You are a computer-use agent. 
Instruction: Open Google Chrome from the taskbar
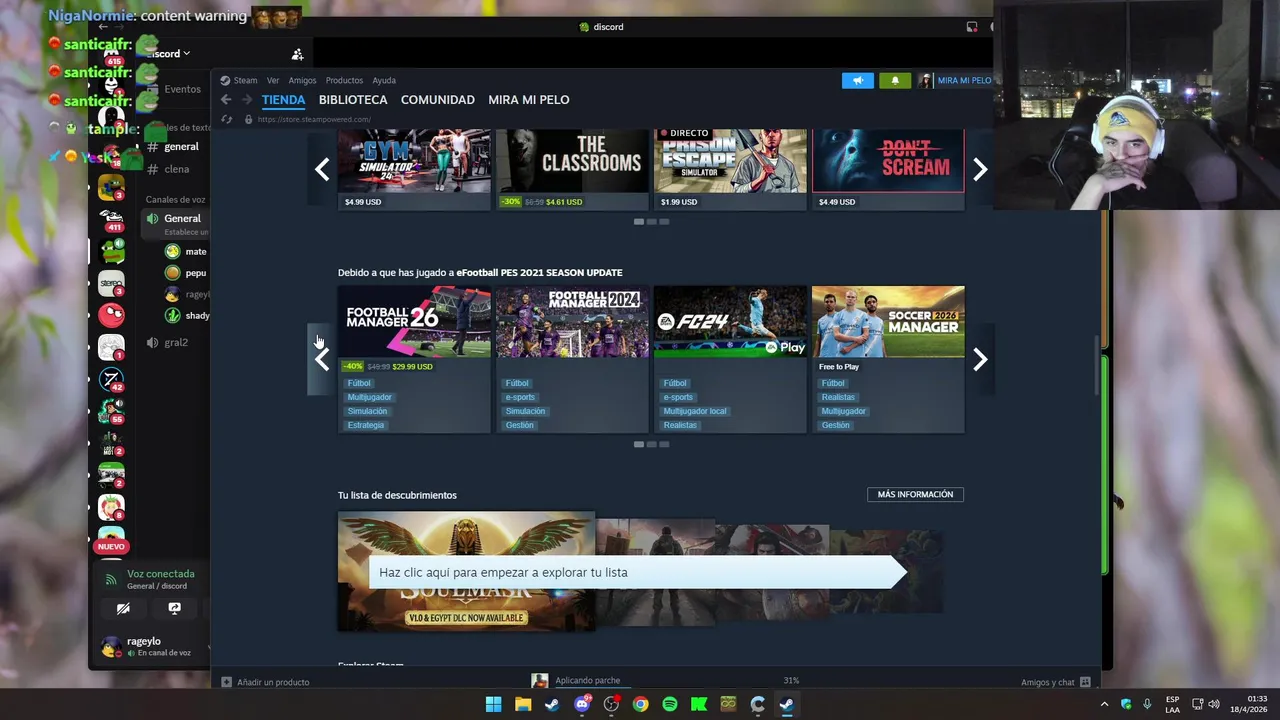point(640,704)
